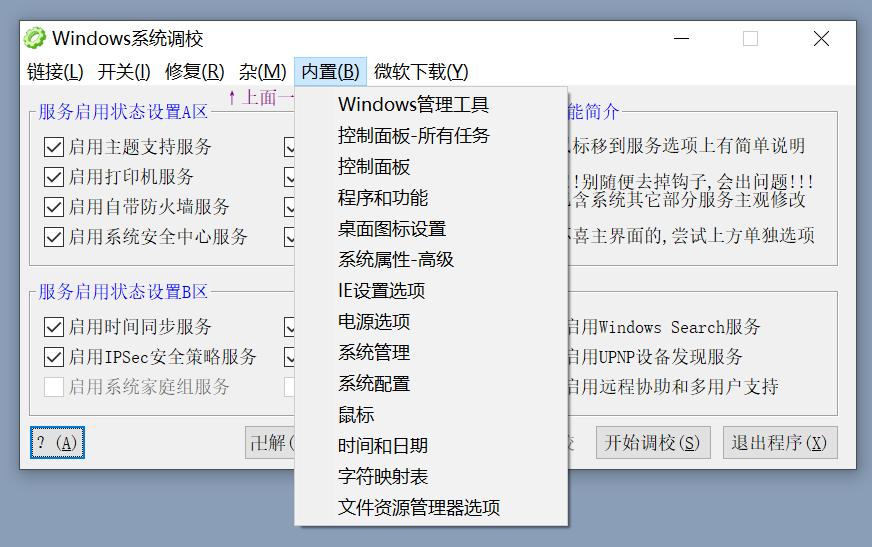Click the 开始调校(S) button
This screenshot has width=872, height=547.
653,442
